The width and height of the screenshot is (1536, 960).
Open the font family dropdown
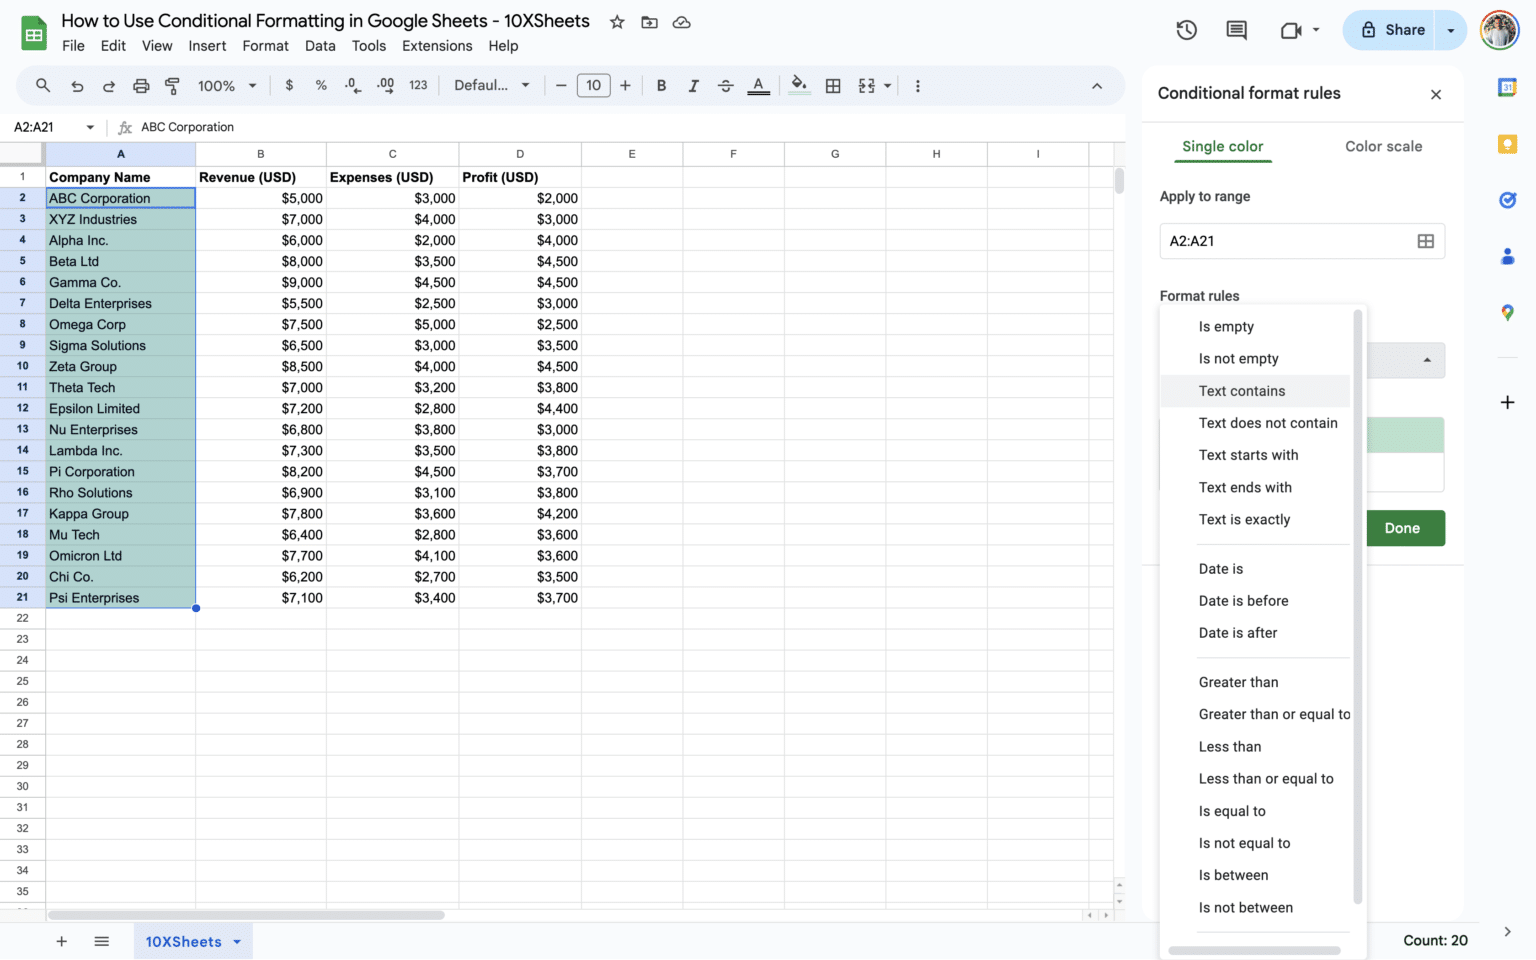[490, 86]
